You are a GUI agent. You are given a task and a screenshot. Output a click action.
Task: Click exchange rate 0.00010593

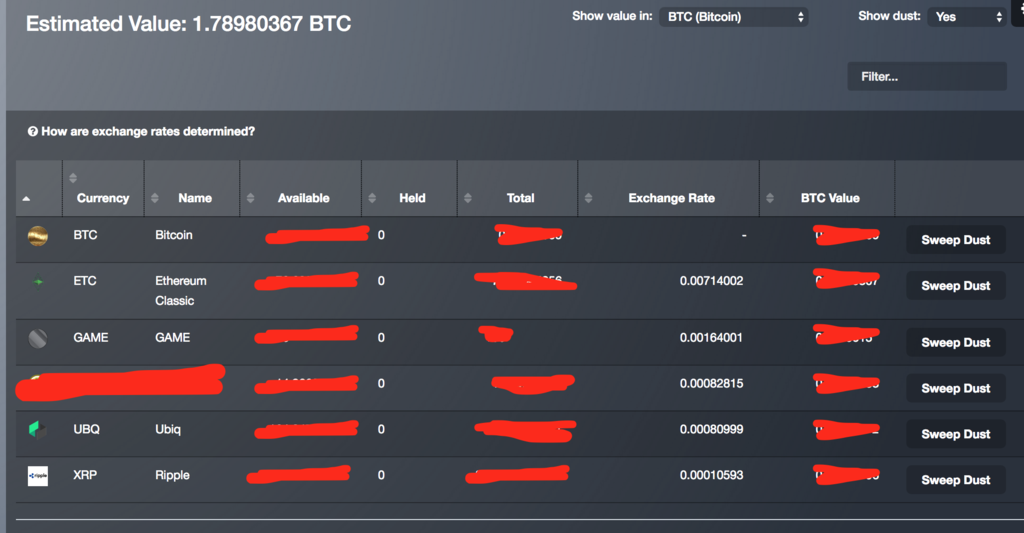pos(711,474)
